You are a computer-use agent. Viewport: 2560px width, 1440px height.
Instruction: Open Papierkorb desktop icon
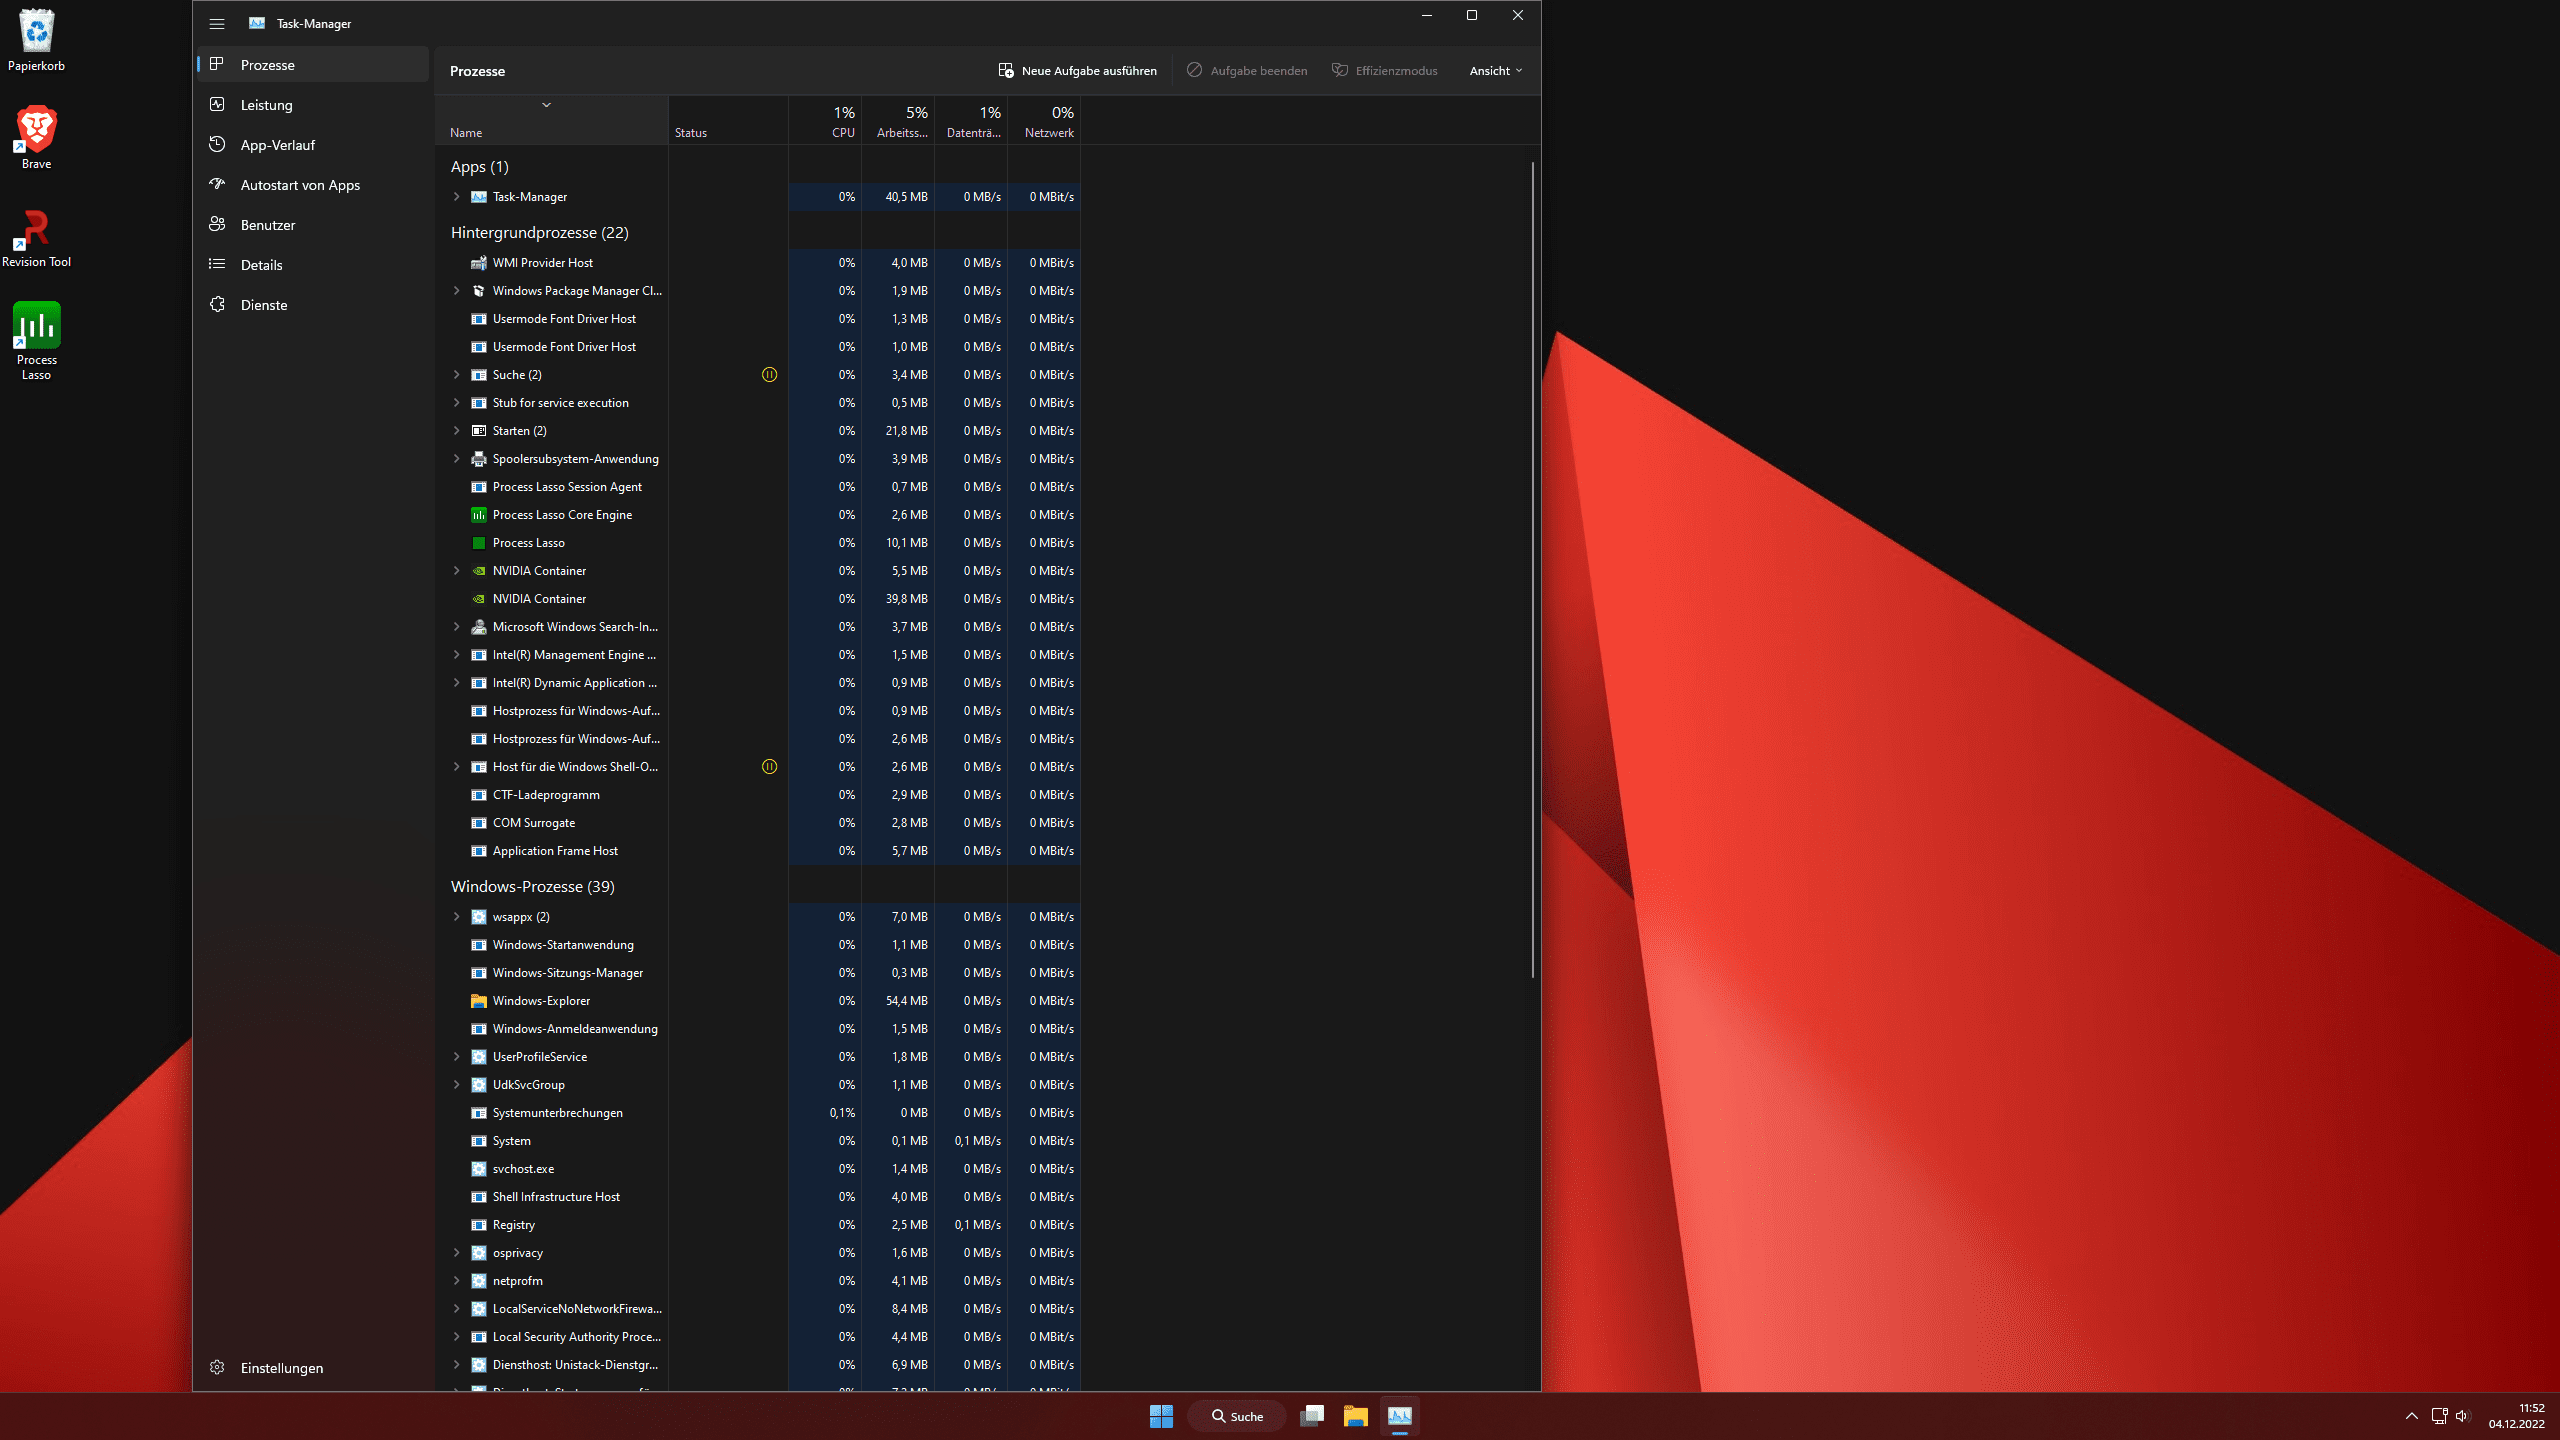36,40
